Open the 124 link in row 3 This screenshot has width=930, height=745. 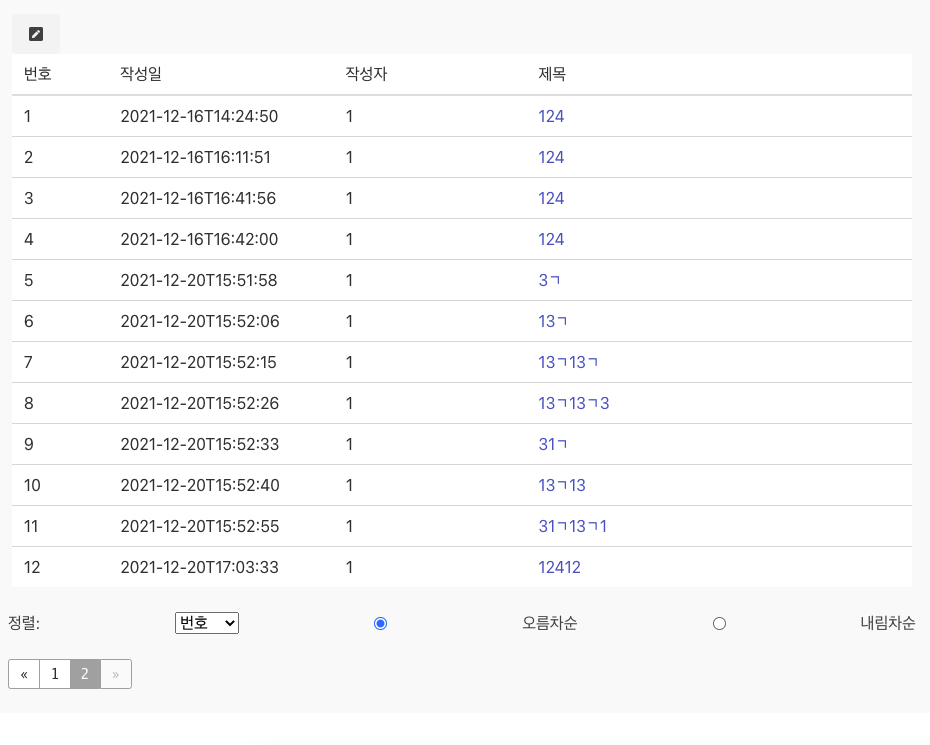551,198
